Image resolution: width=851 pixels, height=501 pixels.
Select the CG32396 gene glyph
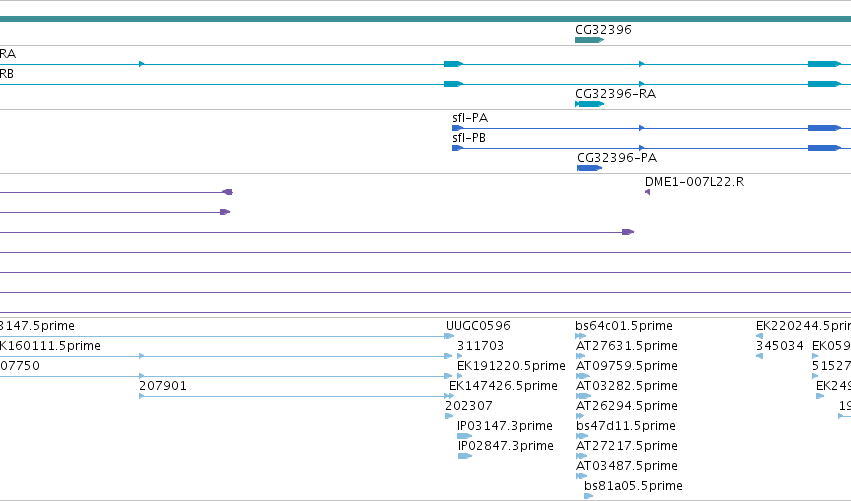[x=589, y=40]
